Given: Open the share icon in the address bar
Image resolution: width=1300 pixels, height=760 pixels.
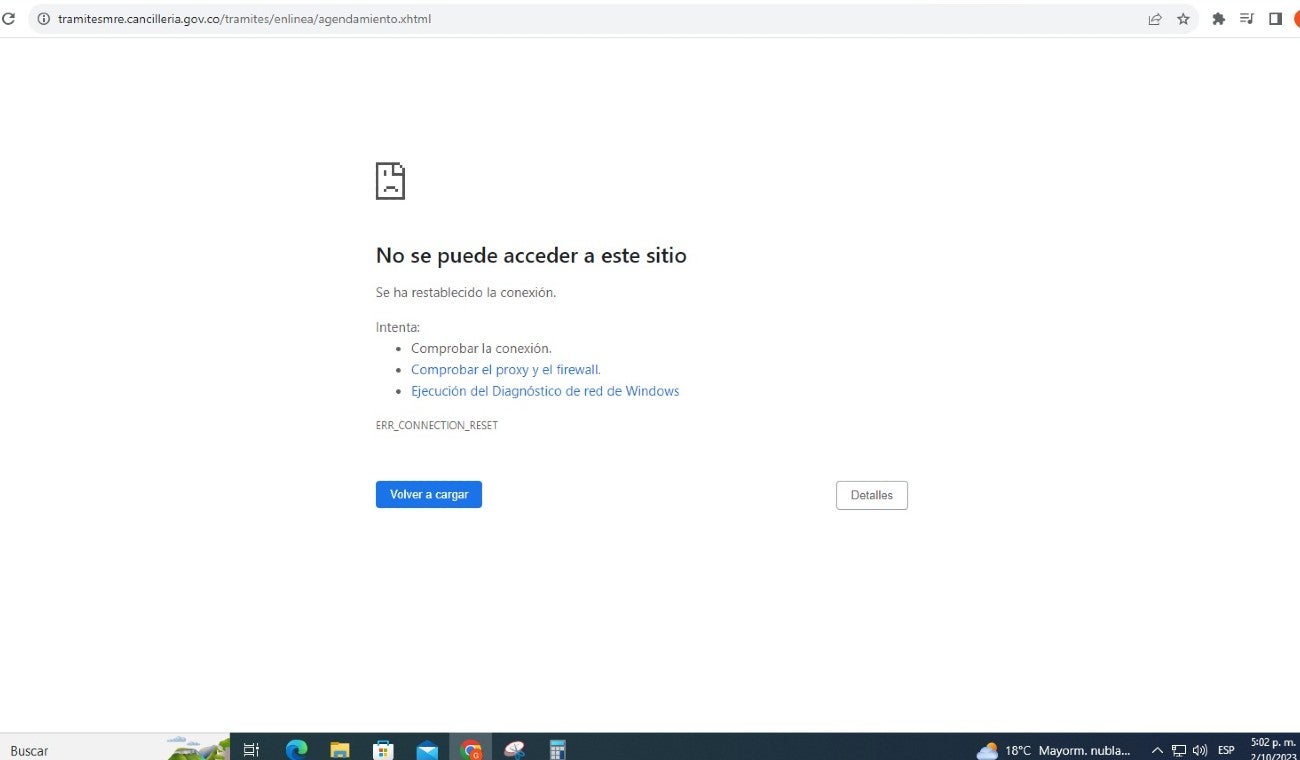Looking at the screenshot, I should tap(1155, 18).
